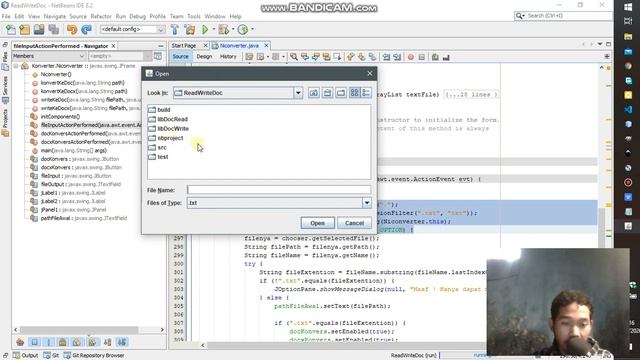
Task: Open the empty filter dropdown in Navigator
Action: [147, 56]
